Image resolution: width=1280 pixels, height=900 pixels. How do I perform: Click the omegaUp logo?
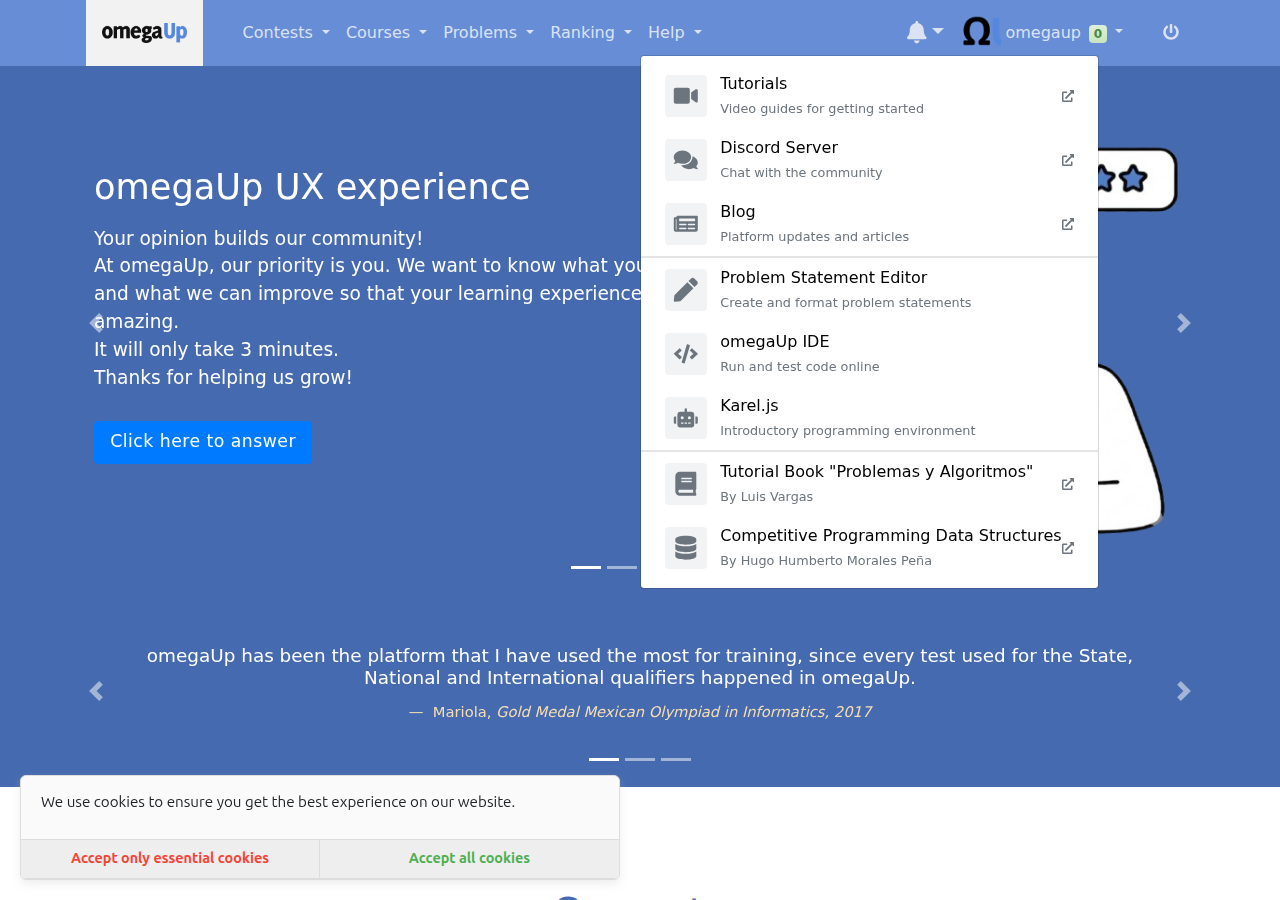pos(144,32)
